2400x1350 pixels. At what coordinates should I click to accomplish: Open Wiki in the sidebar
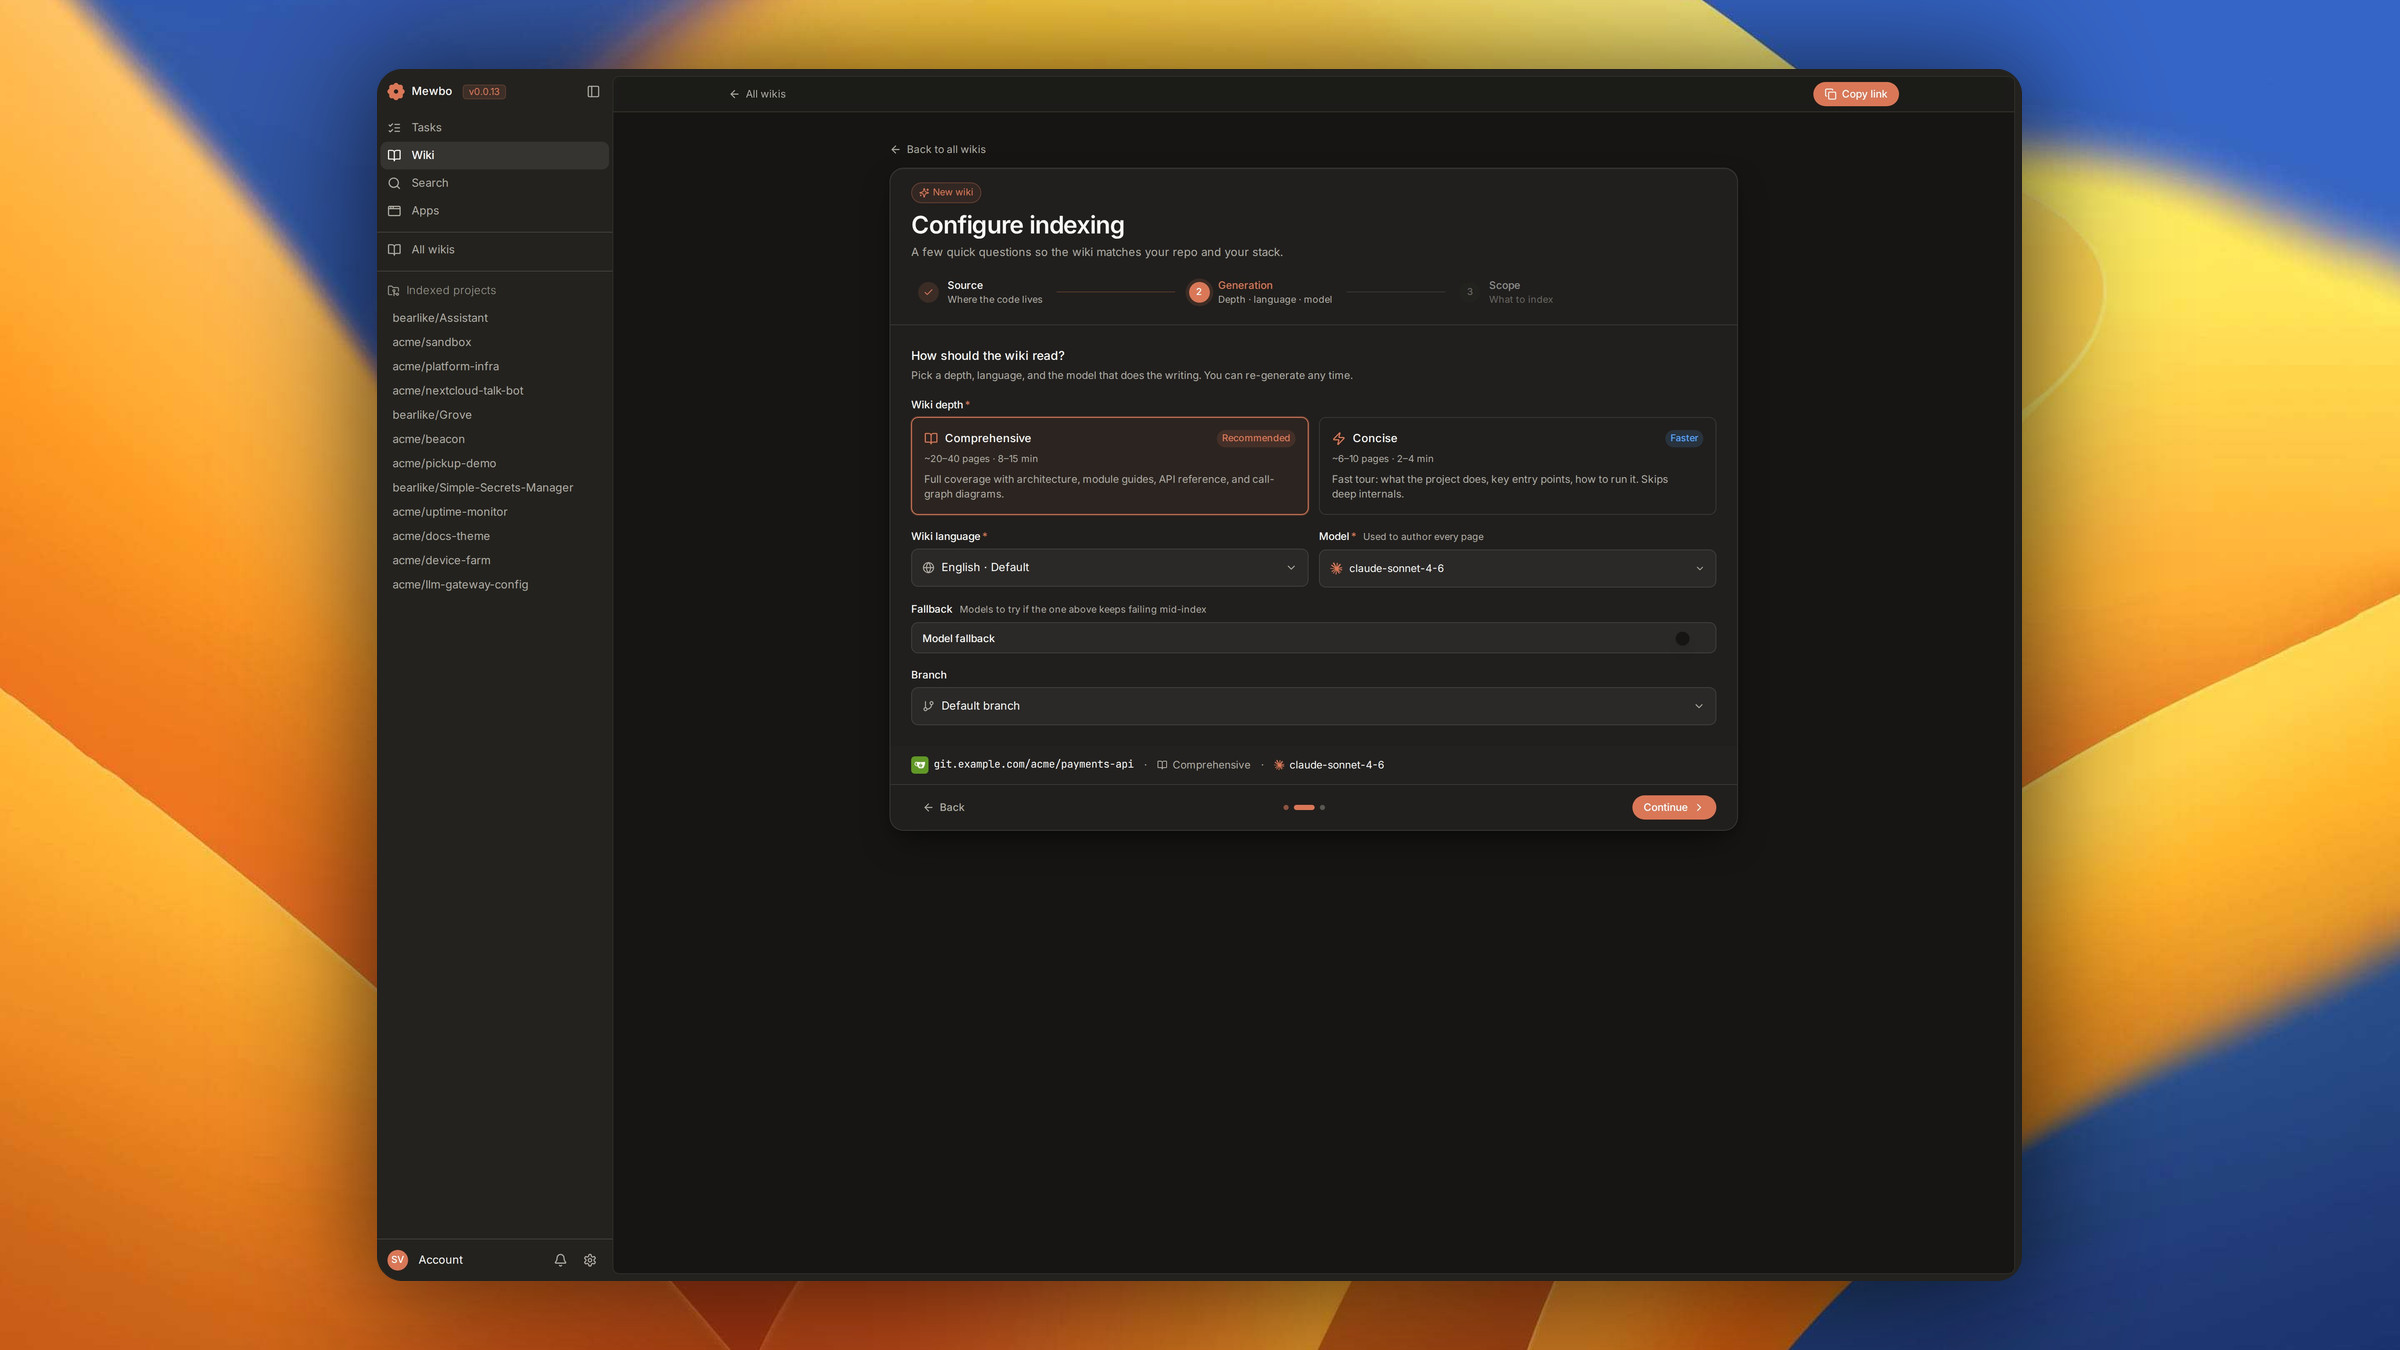tap(495, 155)
